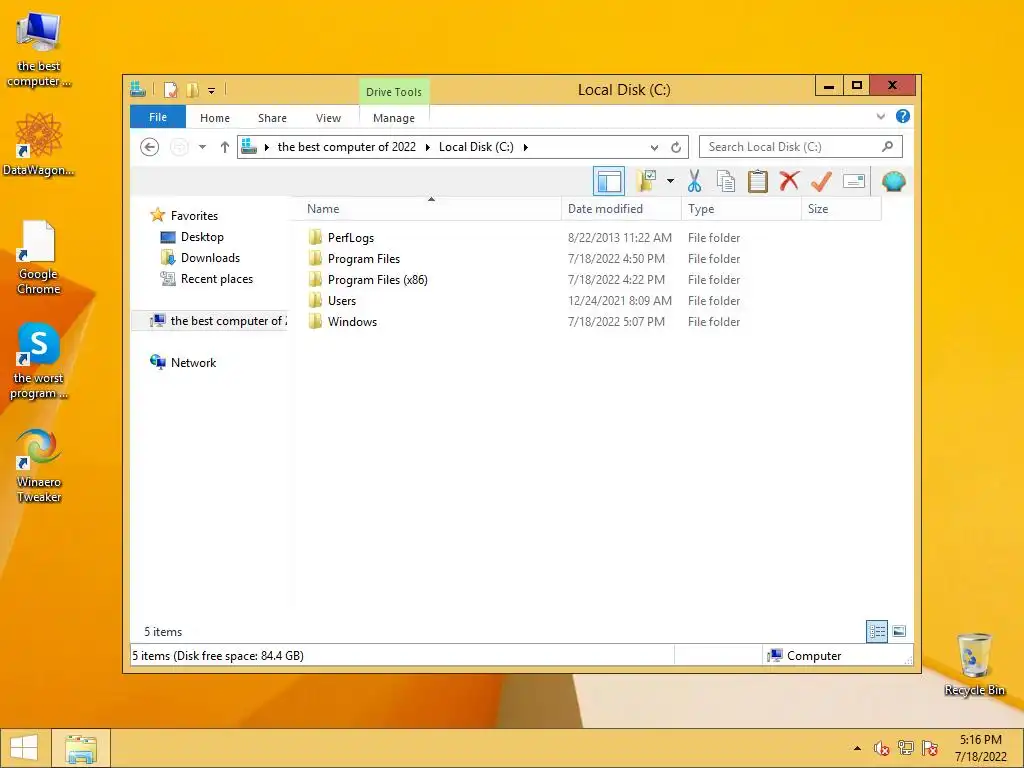Click File Explorer on the taskbar
This screenshot has height=768, width=1024.
coord(81,748)
